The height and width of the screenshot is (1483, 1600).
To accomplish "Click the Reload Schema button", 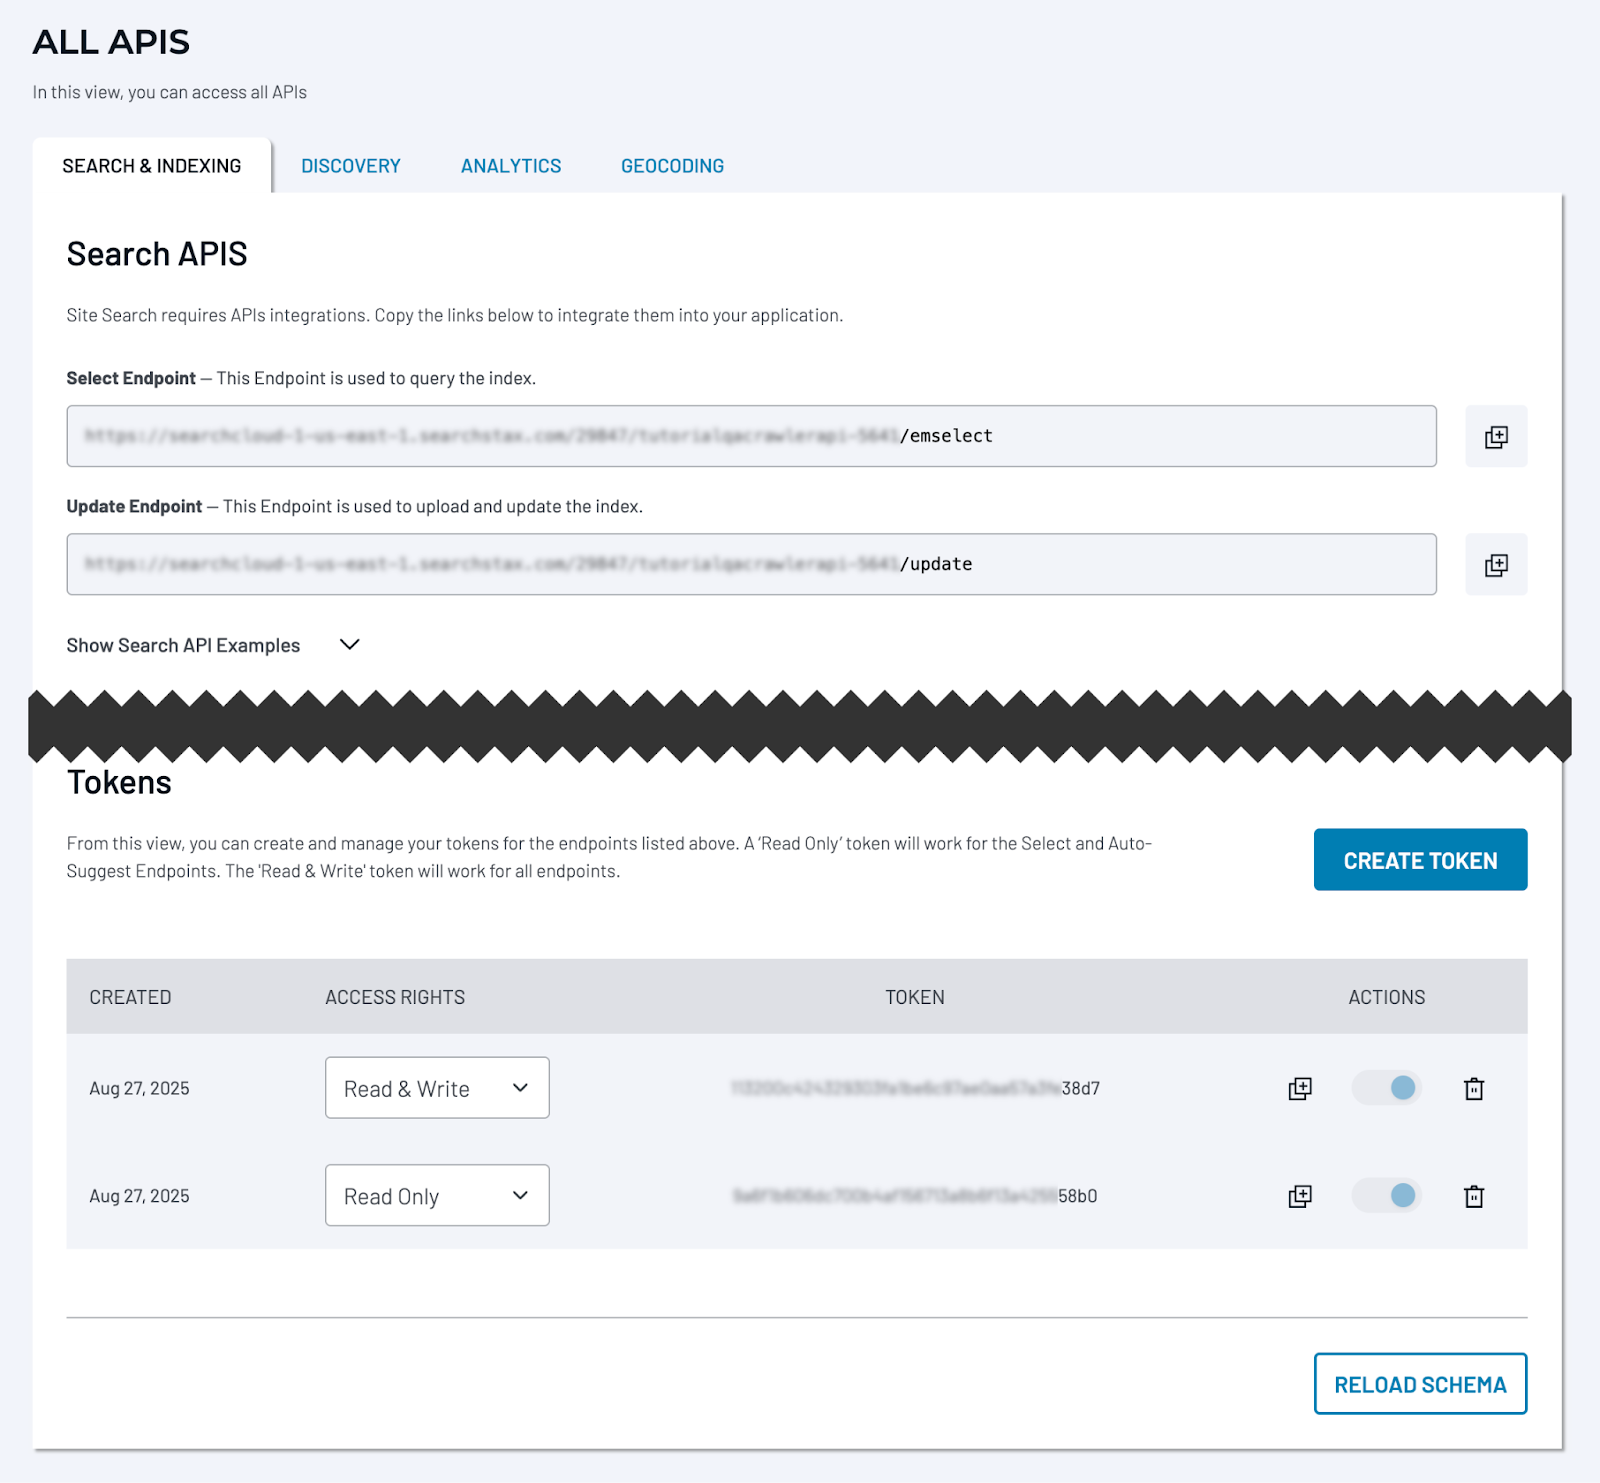I will tap(1419, 1384).
